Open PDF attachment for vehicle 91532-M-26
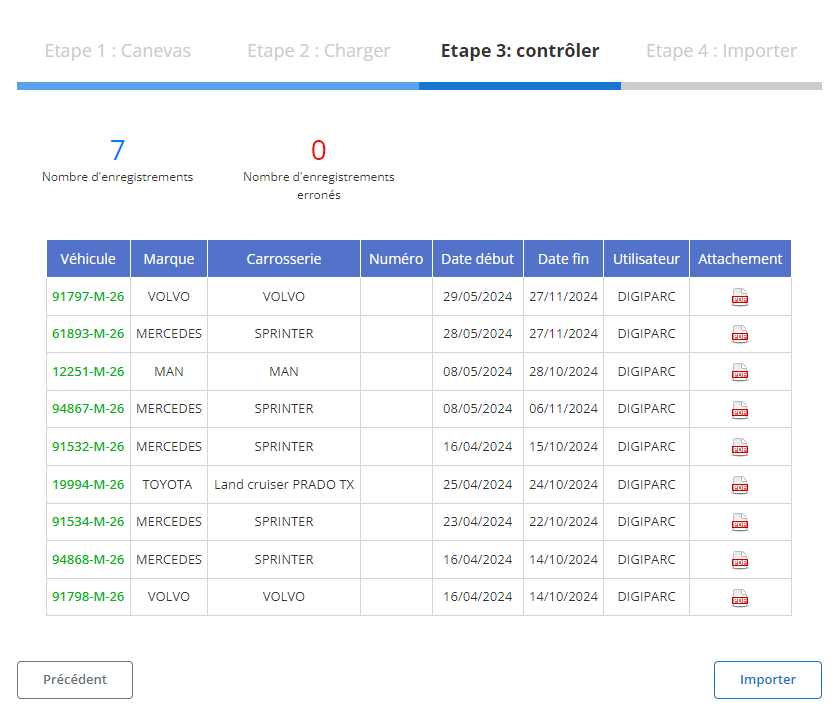Screen dimensions: 839x718 [x=739, y=447]
